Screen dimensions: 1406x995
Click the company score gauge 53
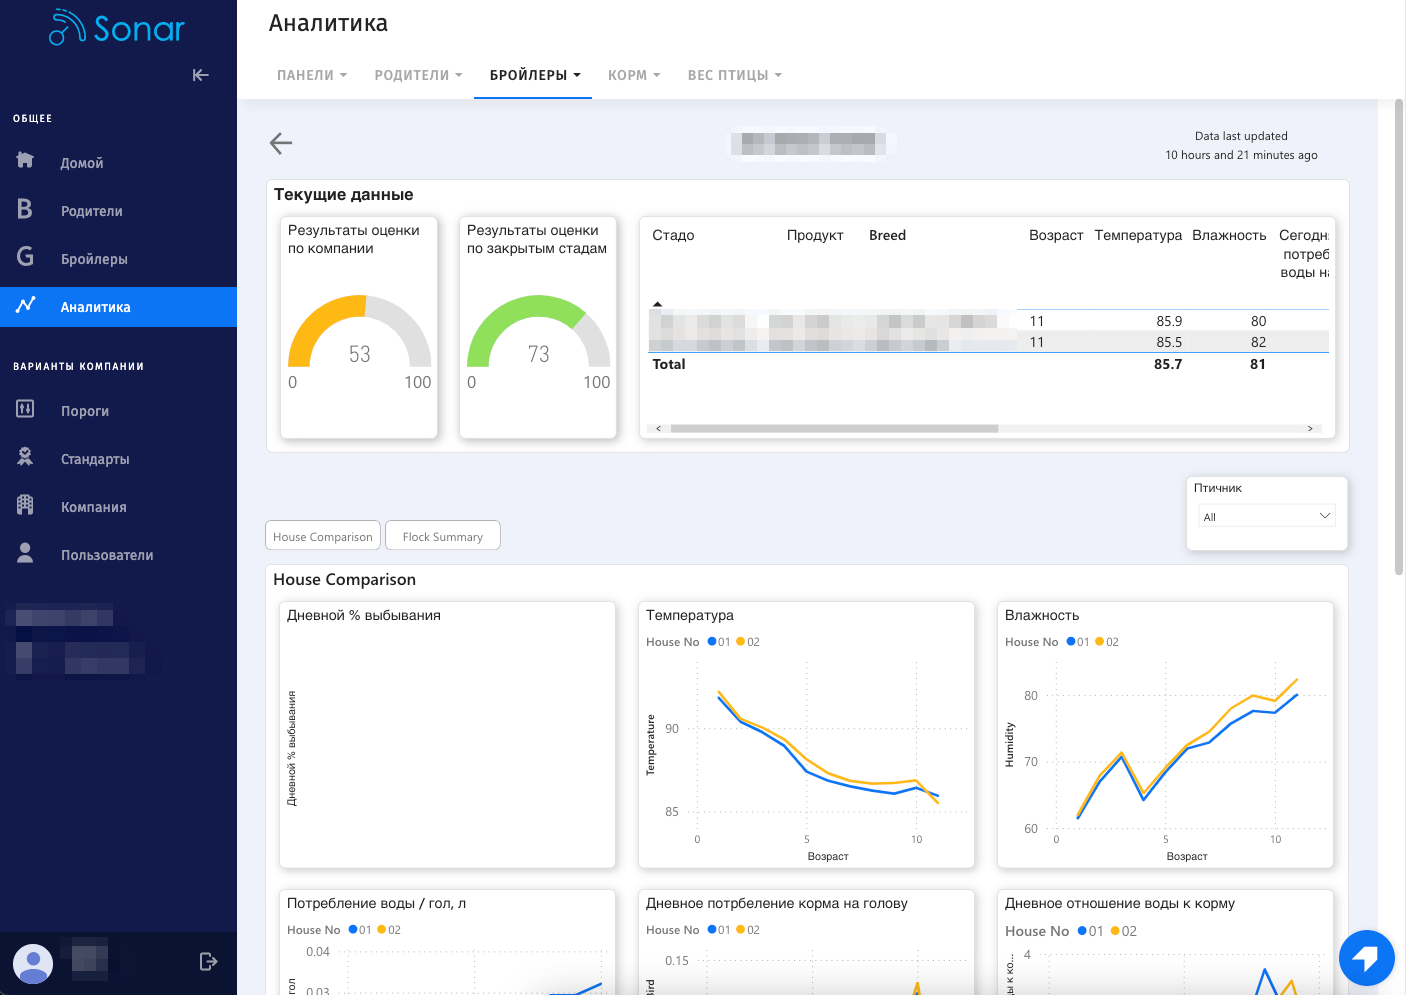(360, 333)
